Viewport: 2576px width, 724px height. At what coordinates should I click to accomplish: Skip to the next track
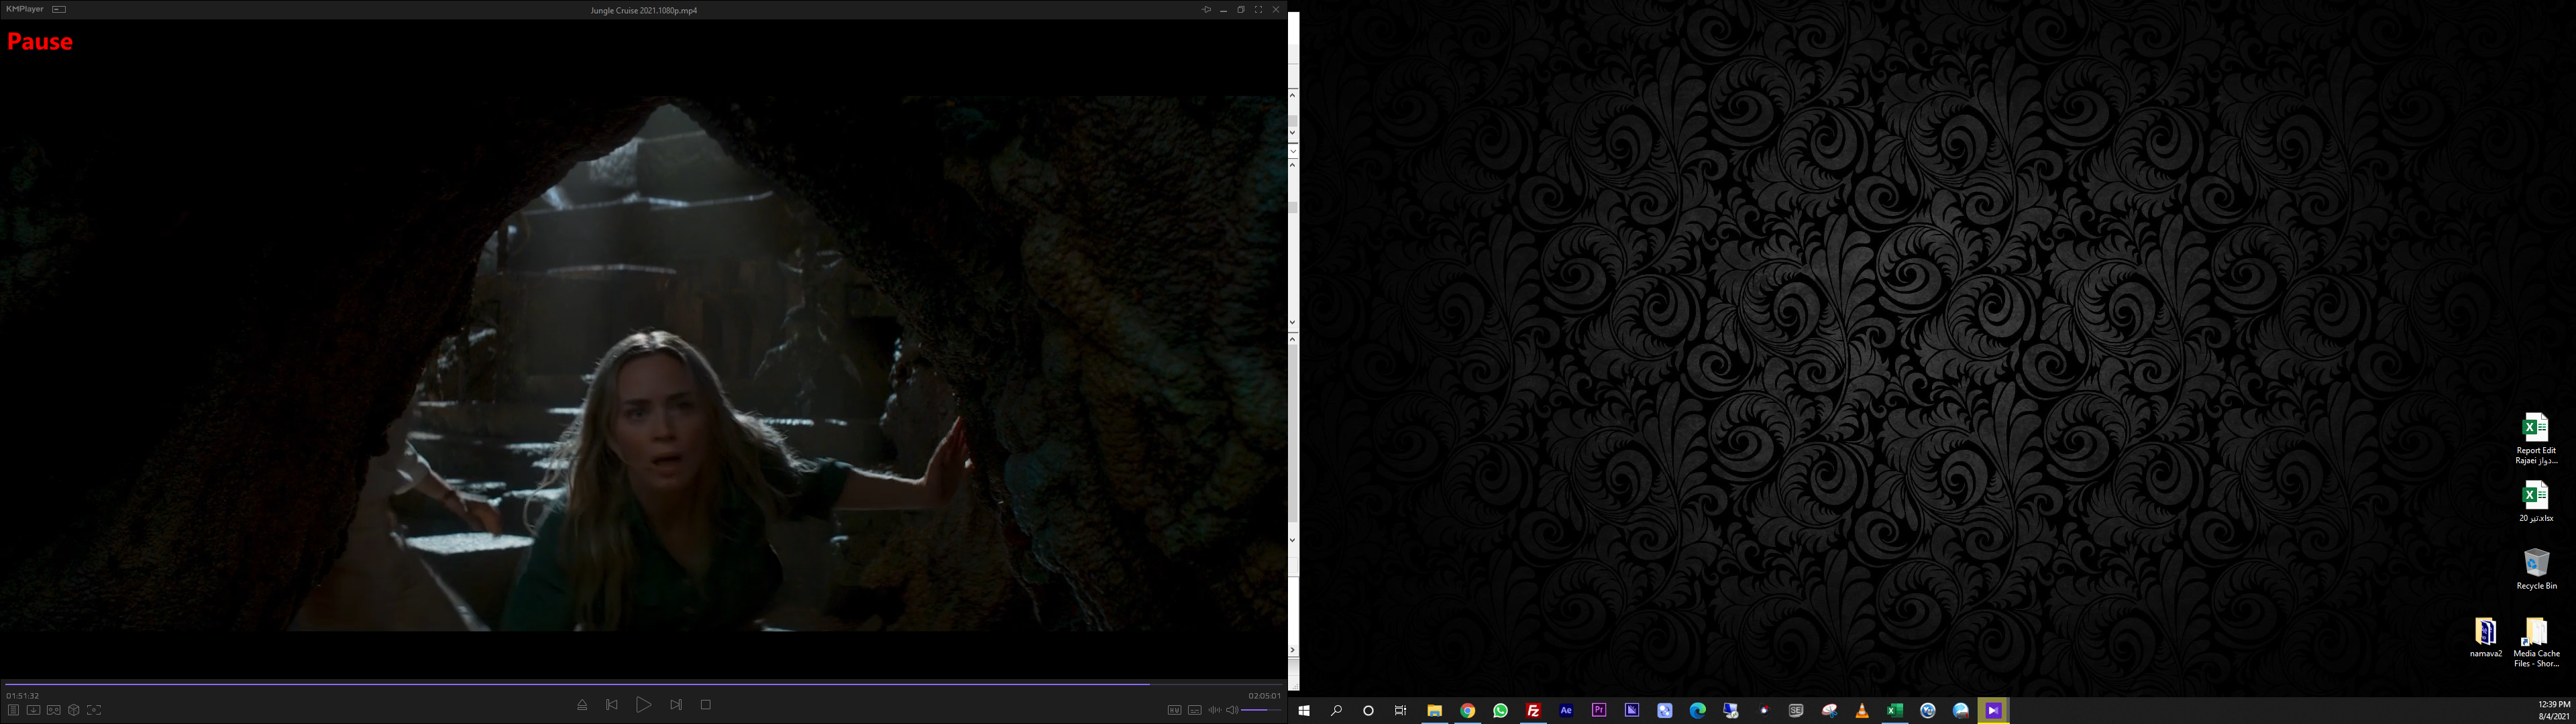tap(676, 705)
